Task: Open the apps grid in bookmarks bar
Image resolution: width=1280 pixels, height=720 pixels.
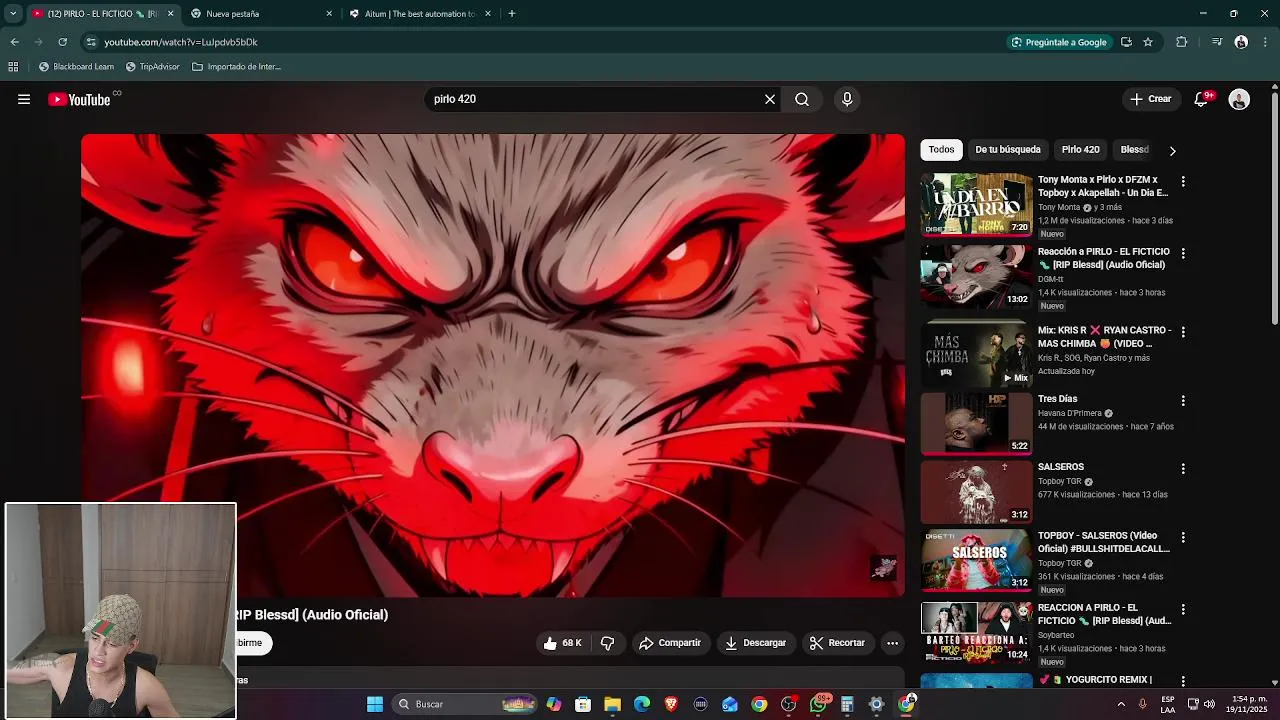Action: (x=13, y=67)
